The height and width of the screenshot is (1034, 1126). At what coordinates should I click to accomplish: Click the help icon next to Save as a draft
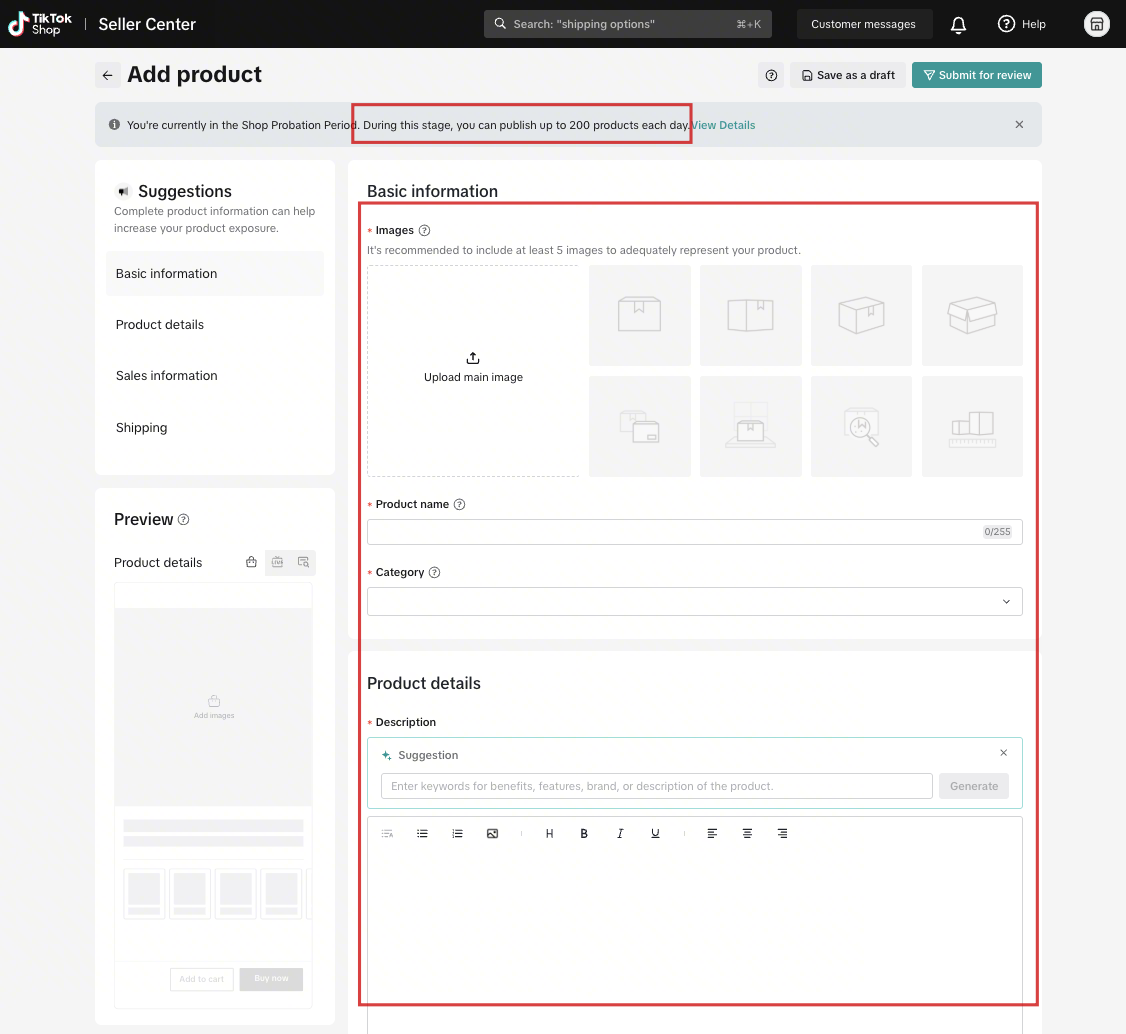coord(771,75)
